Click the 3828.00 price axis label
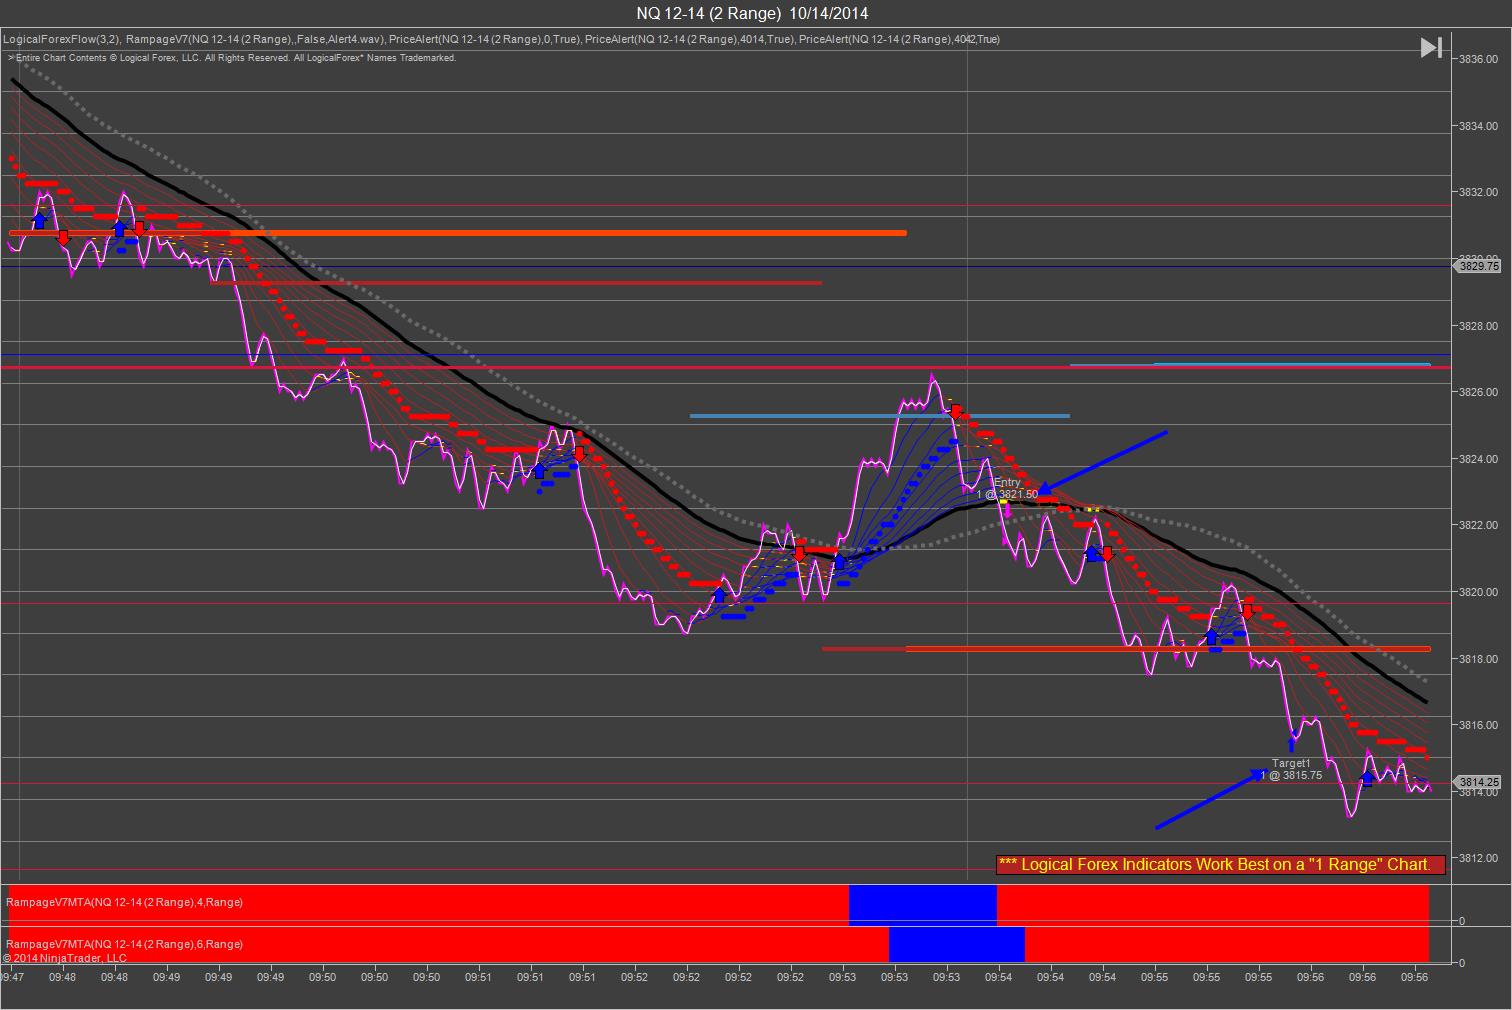Screen dimensions: 1512x1010 coord(1478,326)
